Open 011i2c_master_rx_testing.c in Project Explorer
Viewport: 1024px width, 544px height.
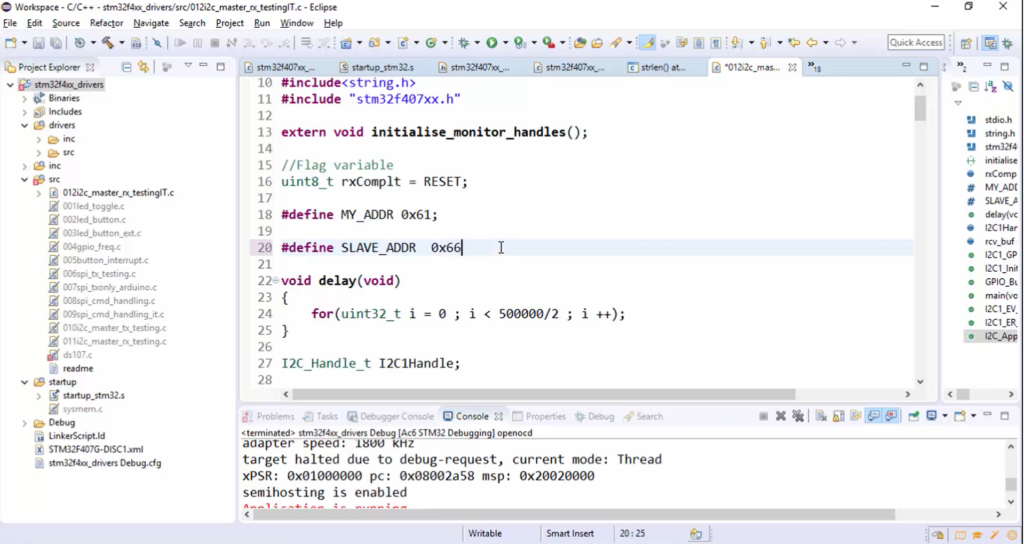114,341
